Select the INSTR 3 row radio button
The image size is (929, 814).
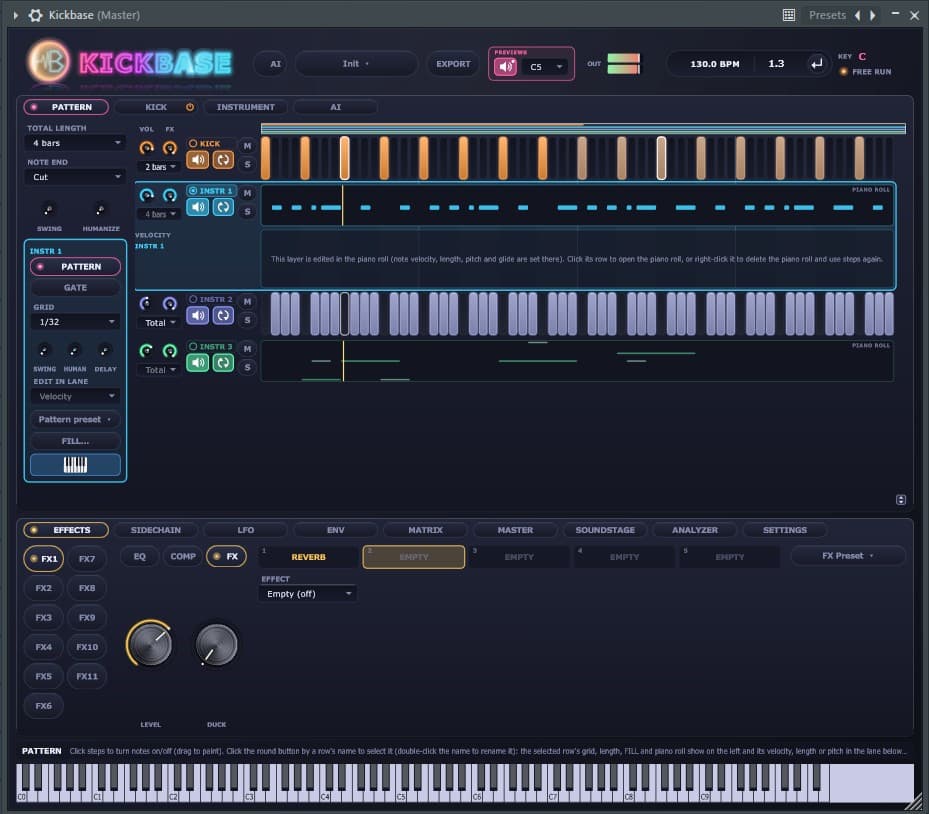pyautogui.click(x=193, y=347)
